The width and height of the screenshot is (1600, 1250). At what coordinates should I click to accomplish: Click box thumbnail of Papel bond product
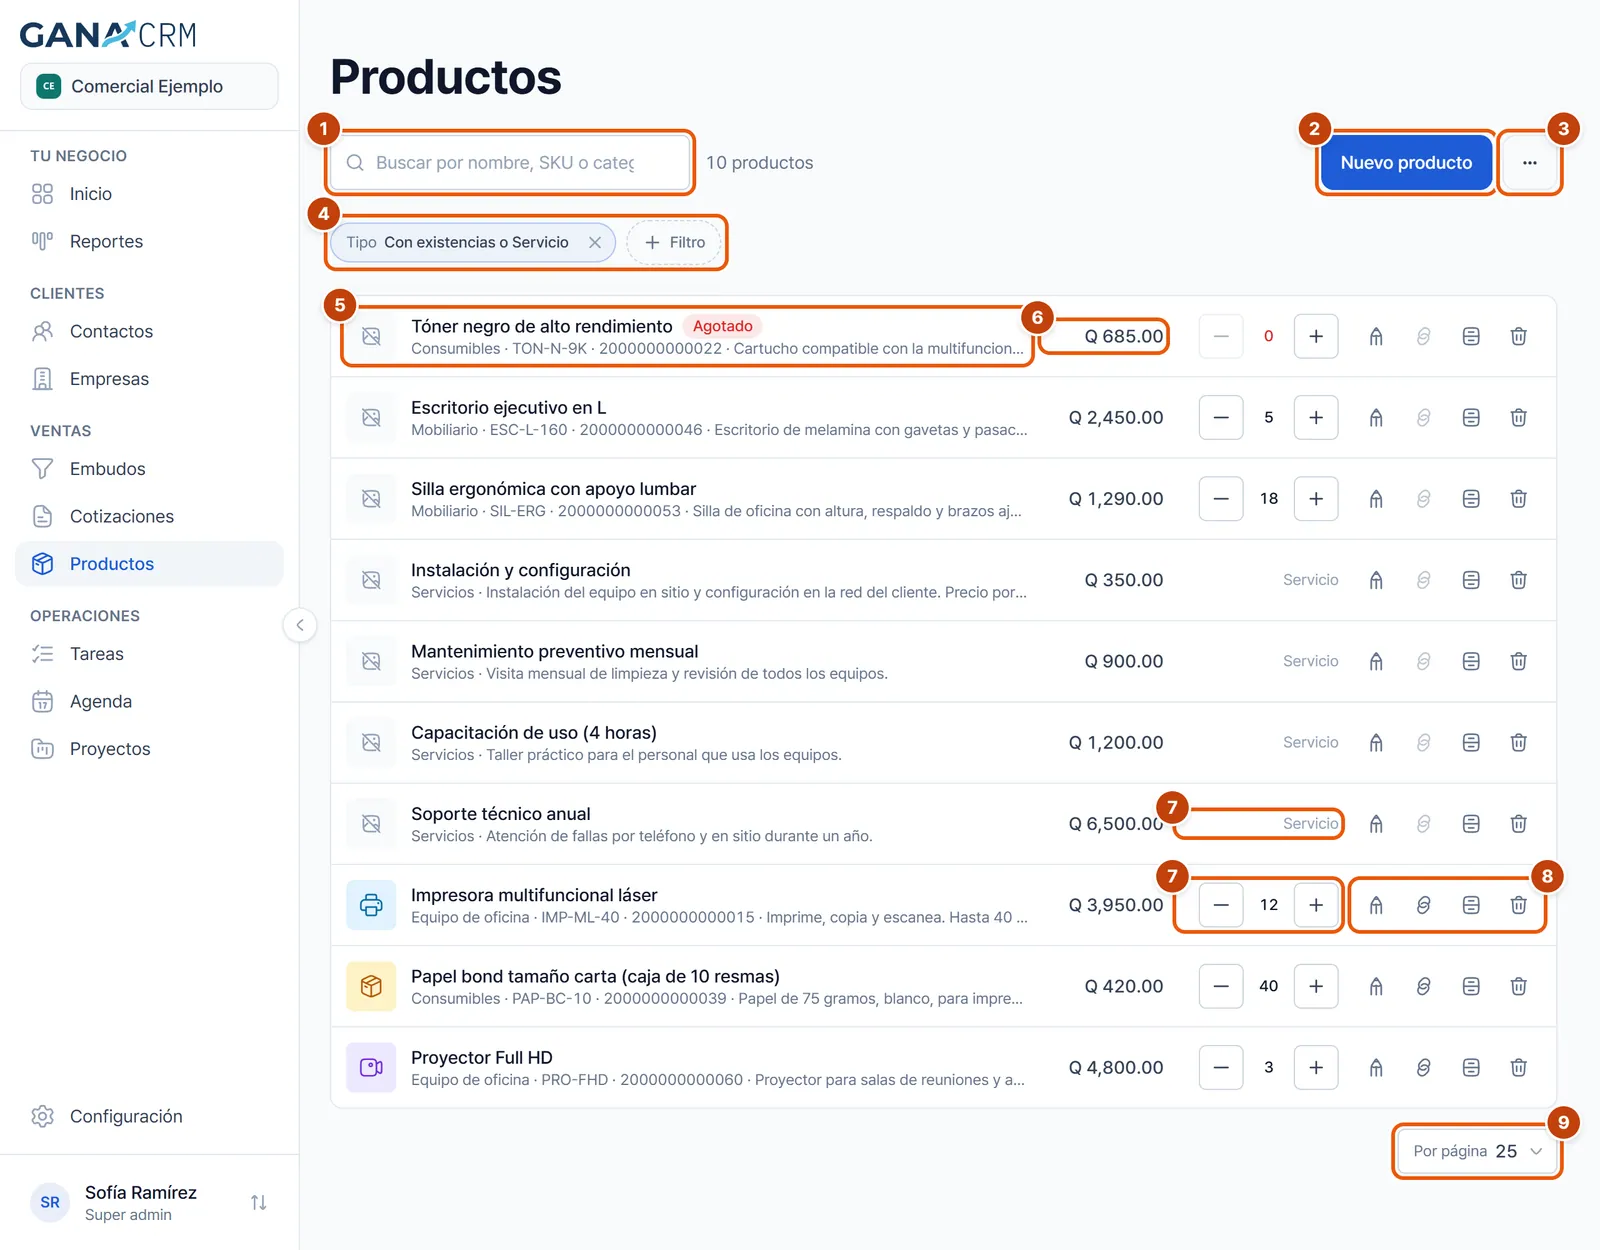pos(371,986)
